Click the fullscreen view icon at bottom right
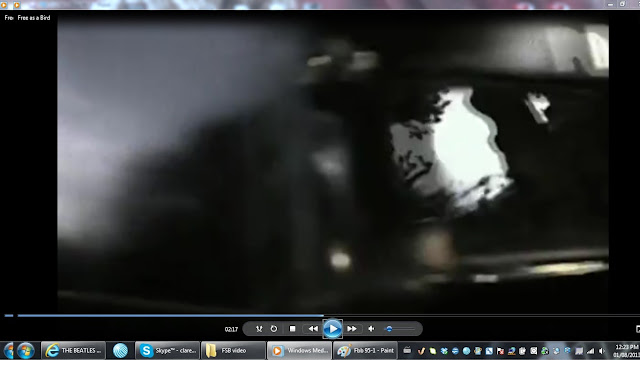This screenshot has height=373, width=640. 637,329
